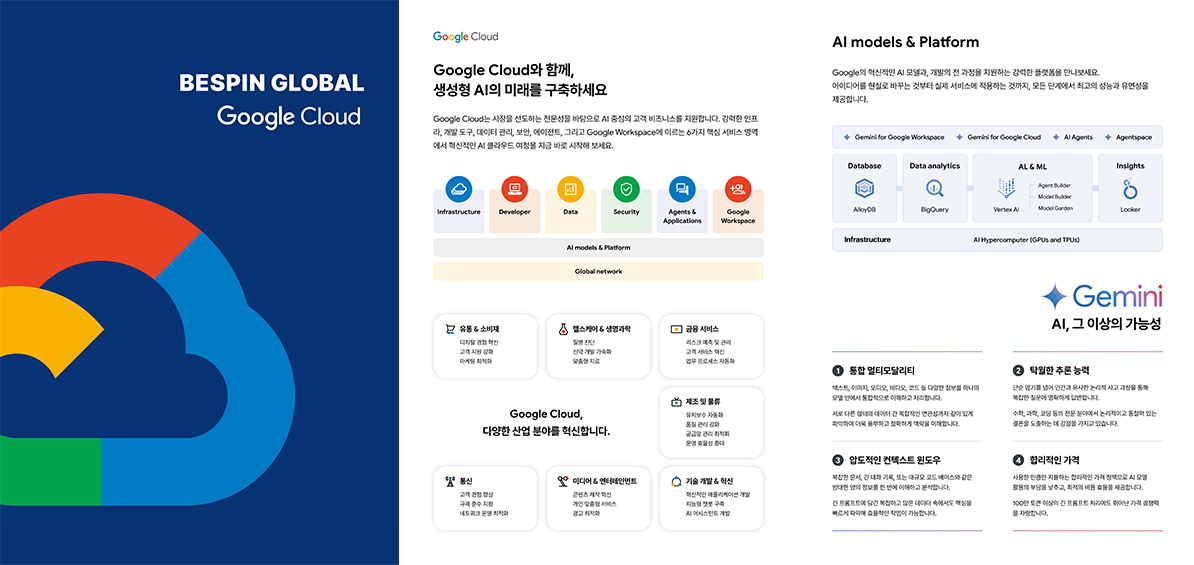
Task: Click the Insights column heading
Action: coord(1130,165)
